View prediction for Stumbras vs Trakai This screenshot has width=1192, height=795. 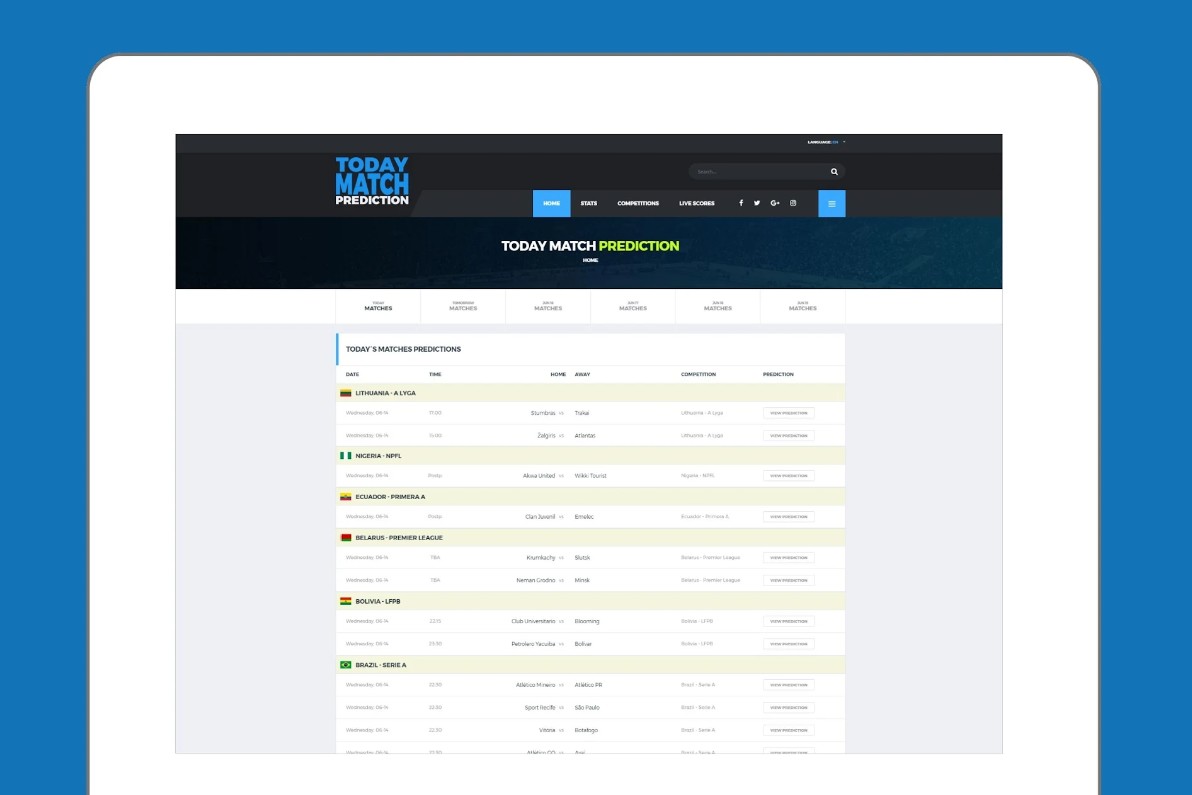[788, 413]
